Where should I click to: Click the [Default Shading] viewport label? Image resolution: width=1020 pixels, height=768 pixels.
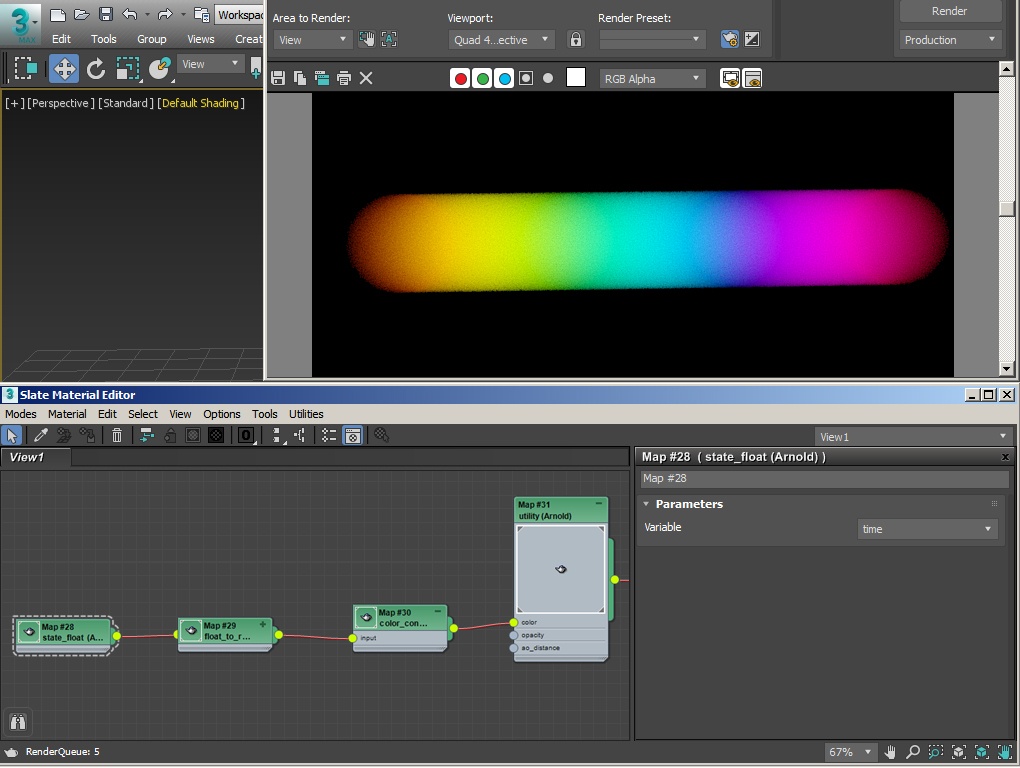(x=201, y=103)
